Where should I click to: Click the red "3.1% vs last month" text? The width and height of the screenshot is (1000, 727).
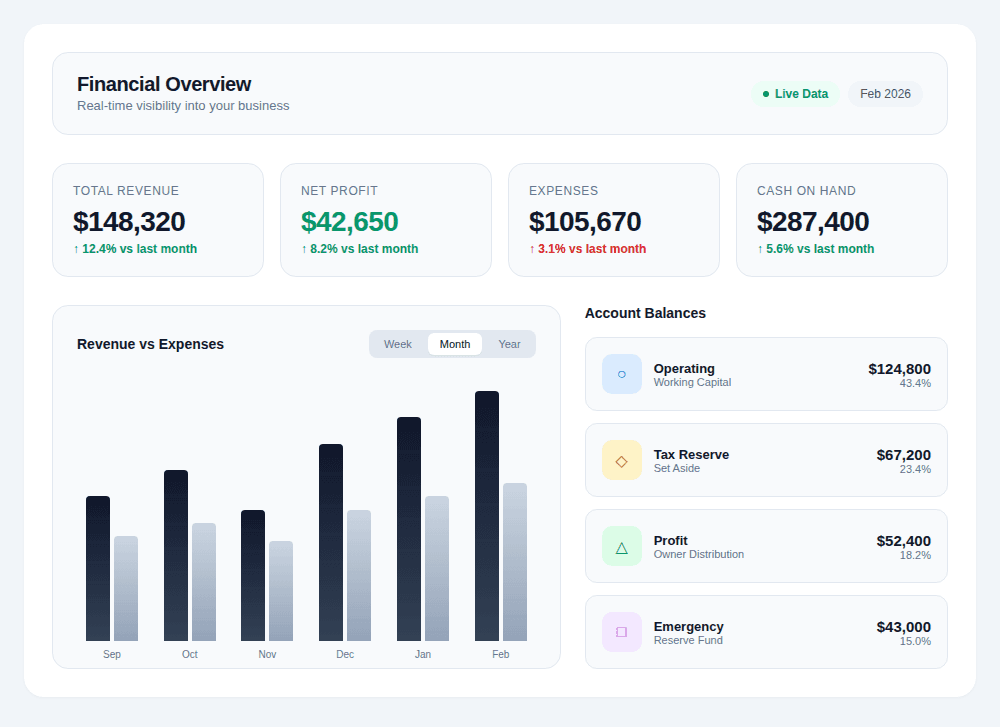coord(592,249)
